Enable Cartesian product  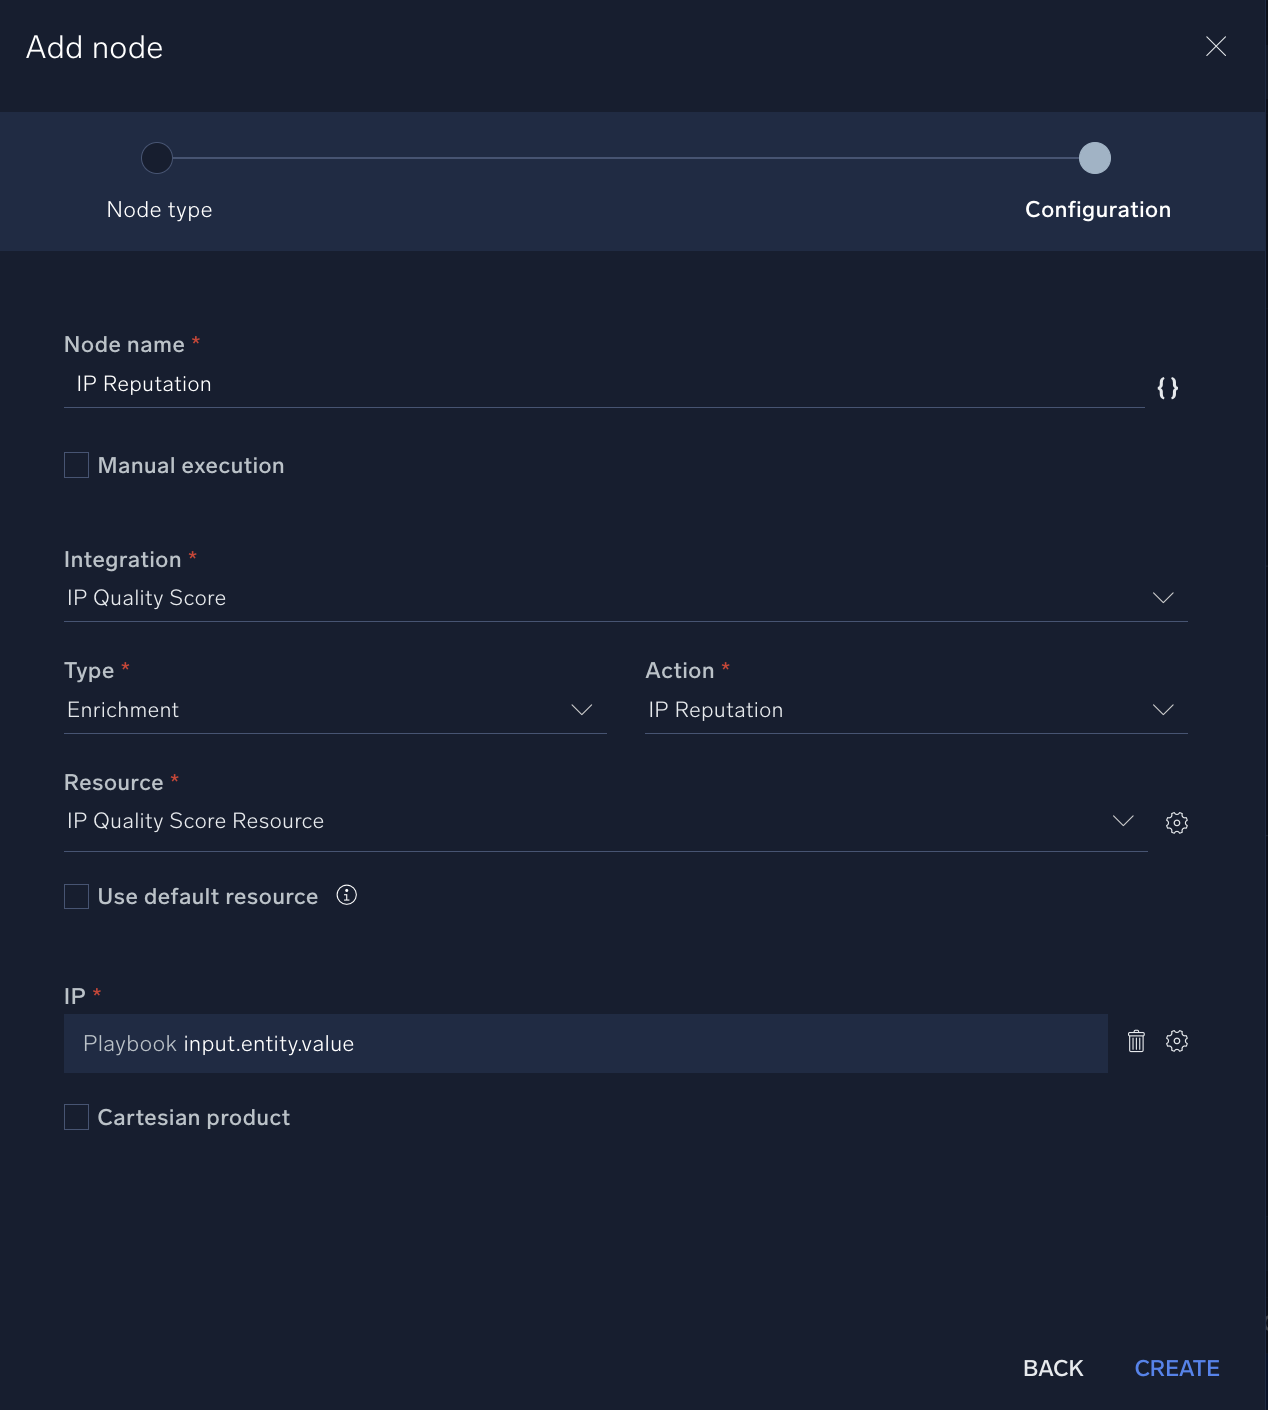(76, 1117)
